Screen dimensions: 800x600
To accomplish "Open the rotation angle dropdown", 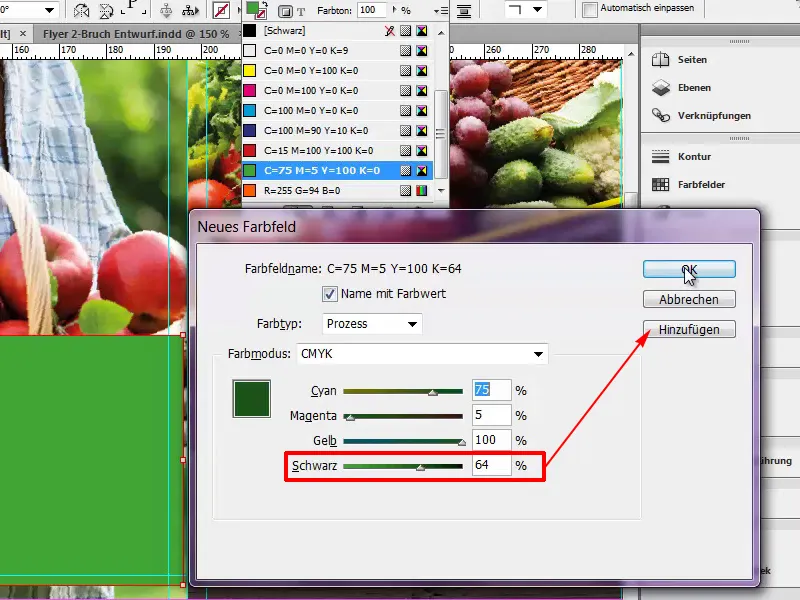I will click(x=49, y=10).
